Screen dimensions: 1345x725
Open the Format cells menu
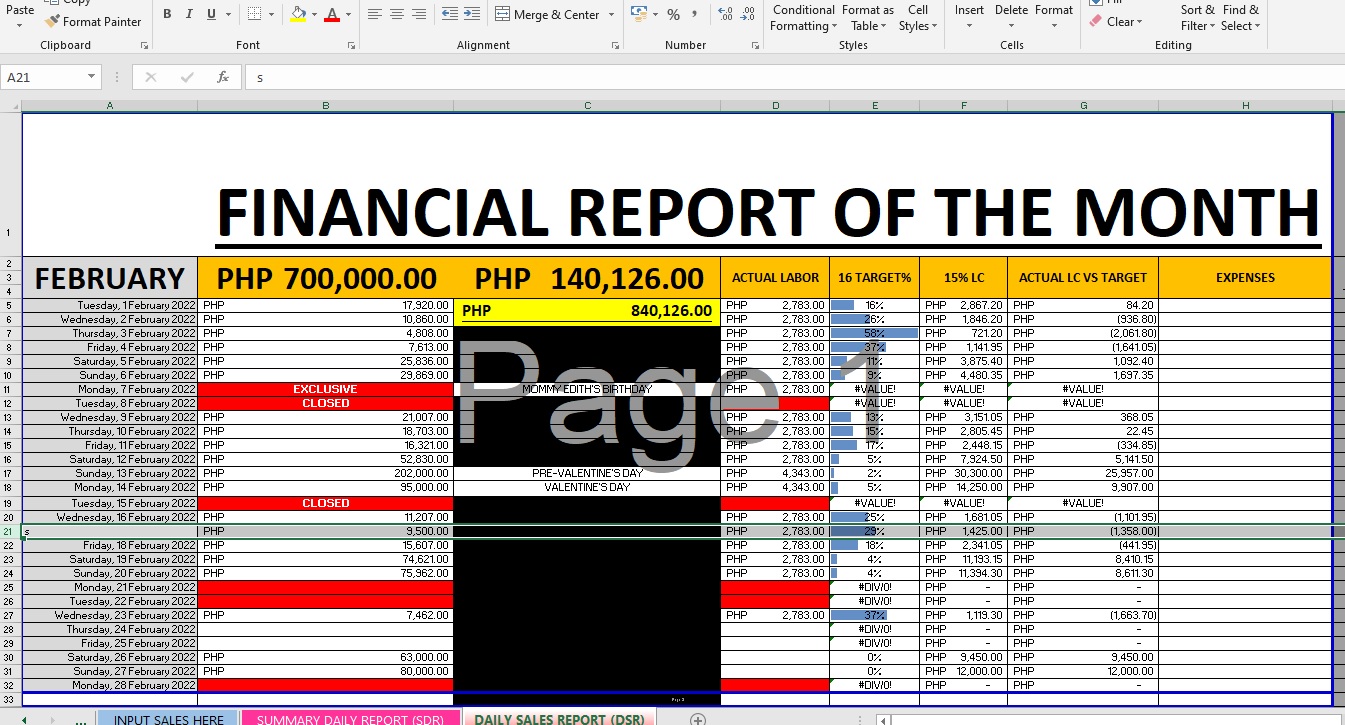[x=1054, y=16]
